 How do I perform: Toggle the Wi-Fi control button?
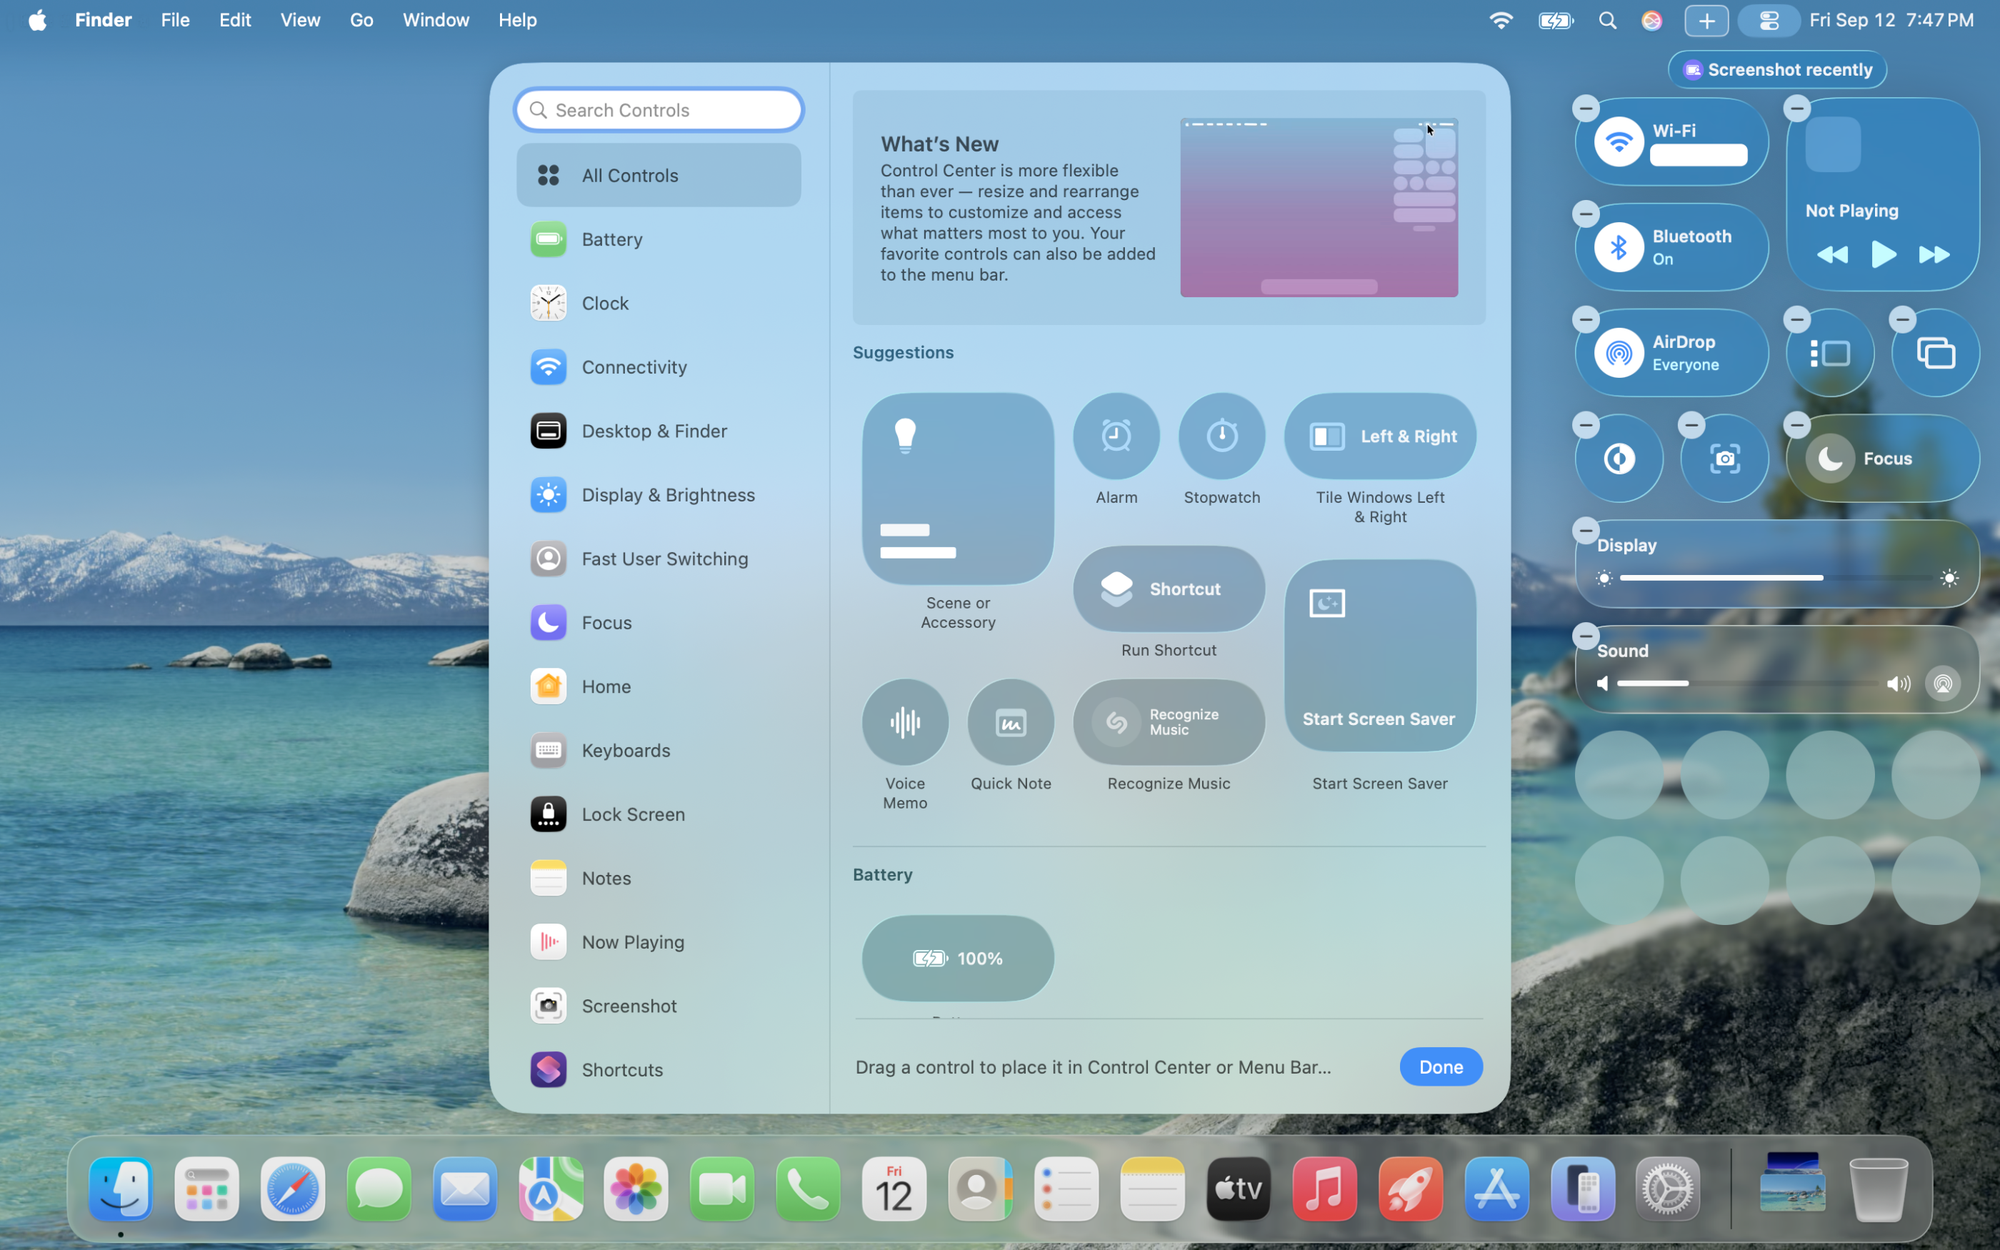[1619, 142]
